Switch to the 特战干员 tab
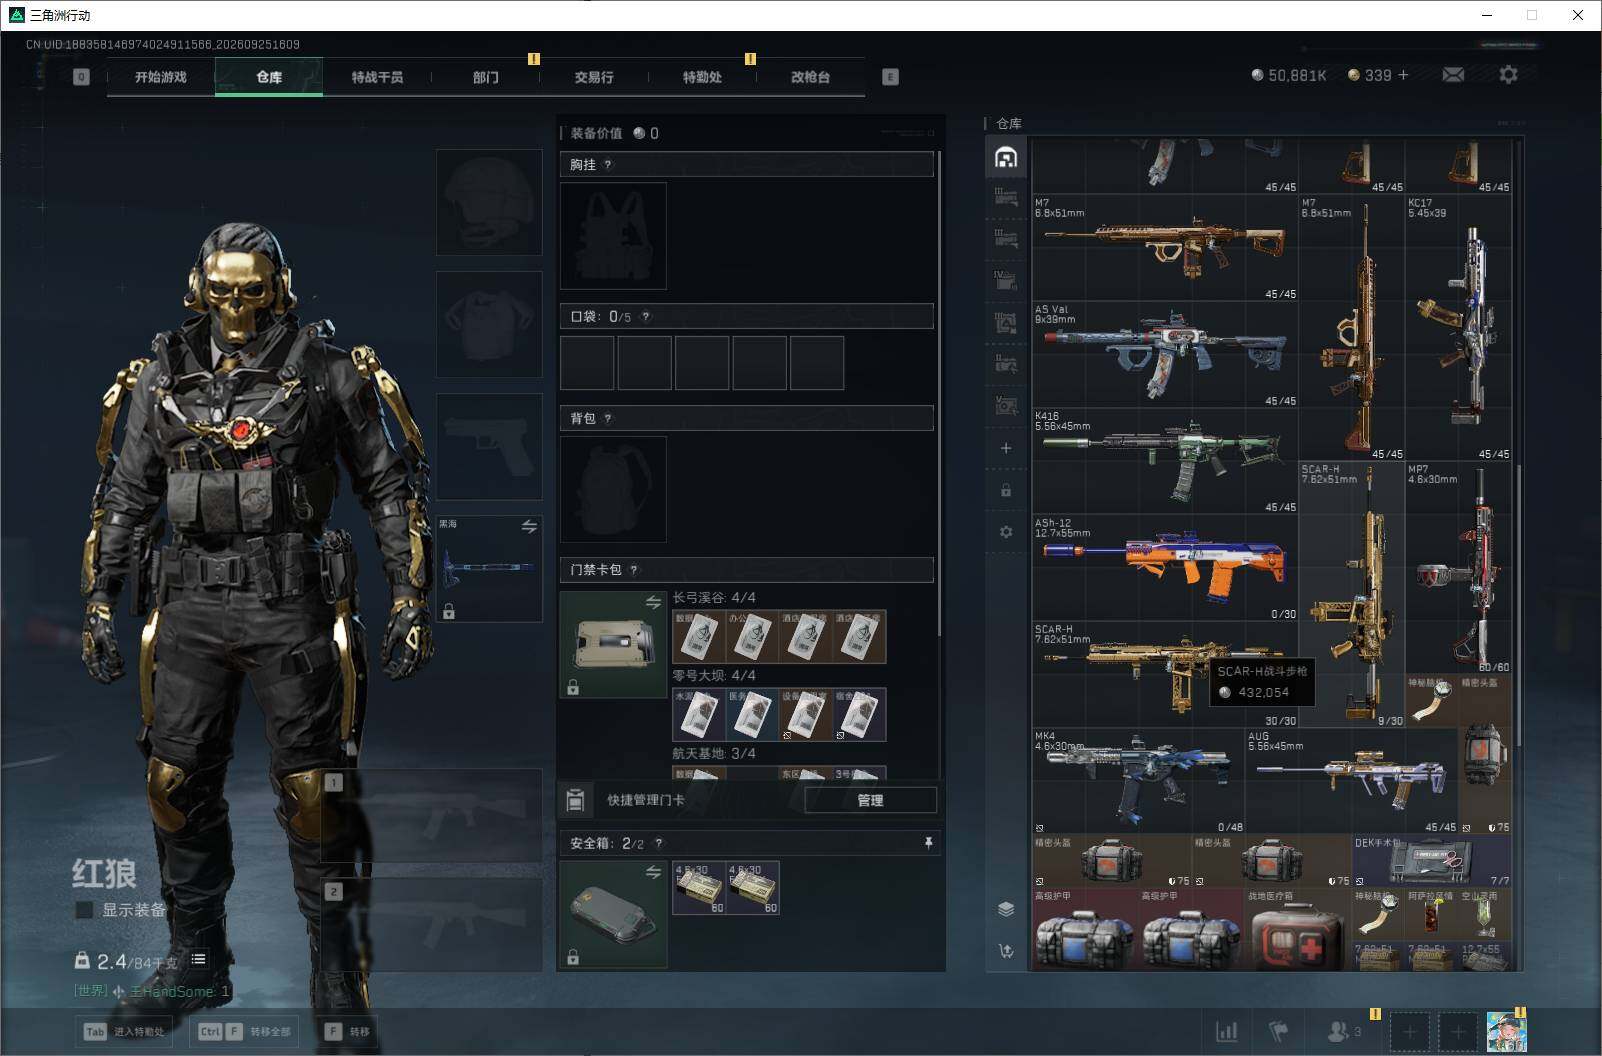 pos(377,77)
